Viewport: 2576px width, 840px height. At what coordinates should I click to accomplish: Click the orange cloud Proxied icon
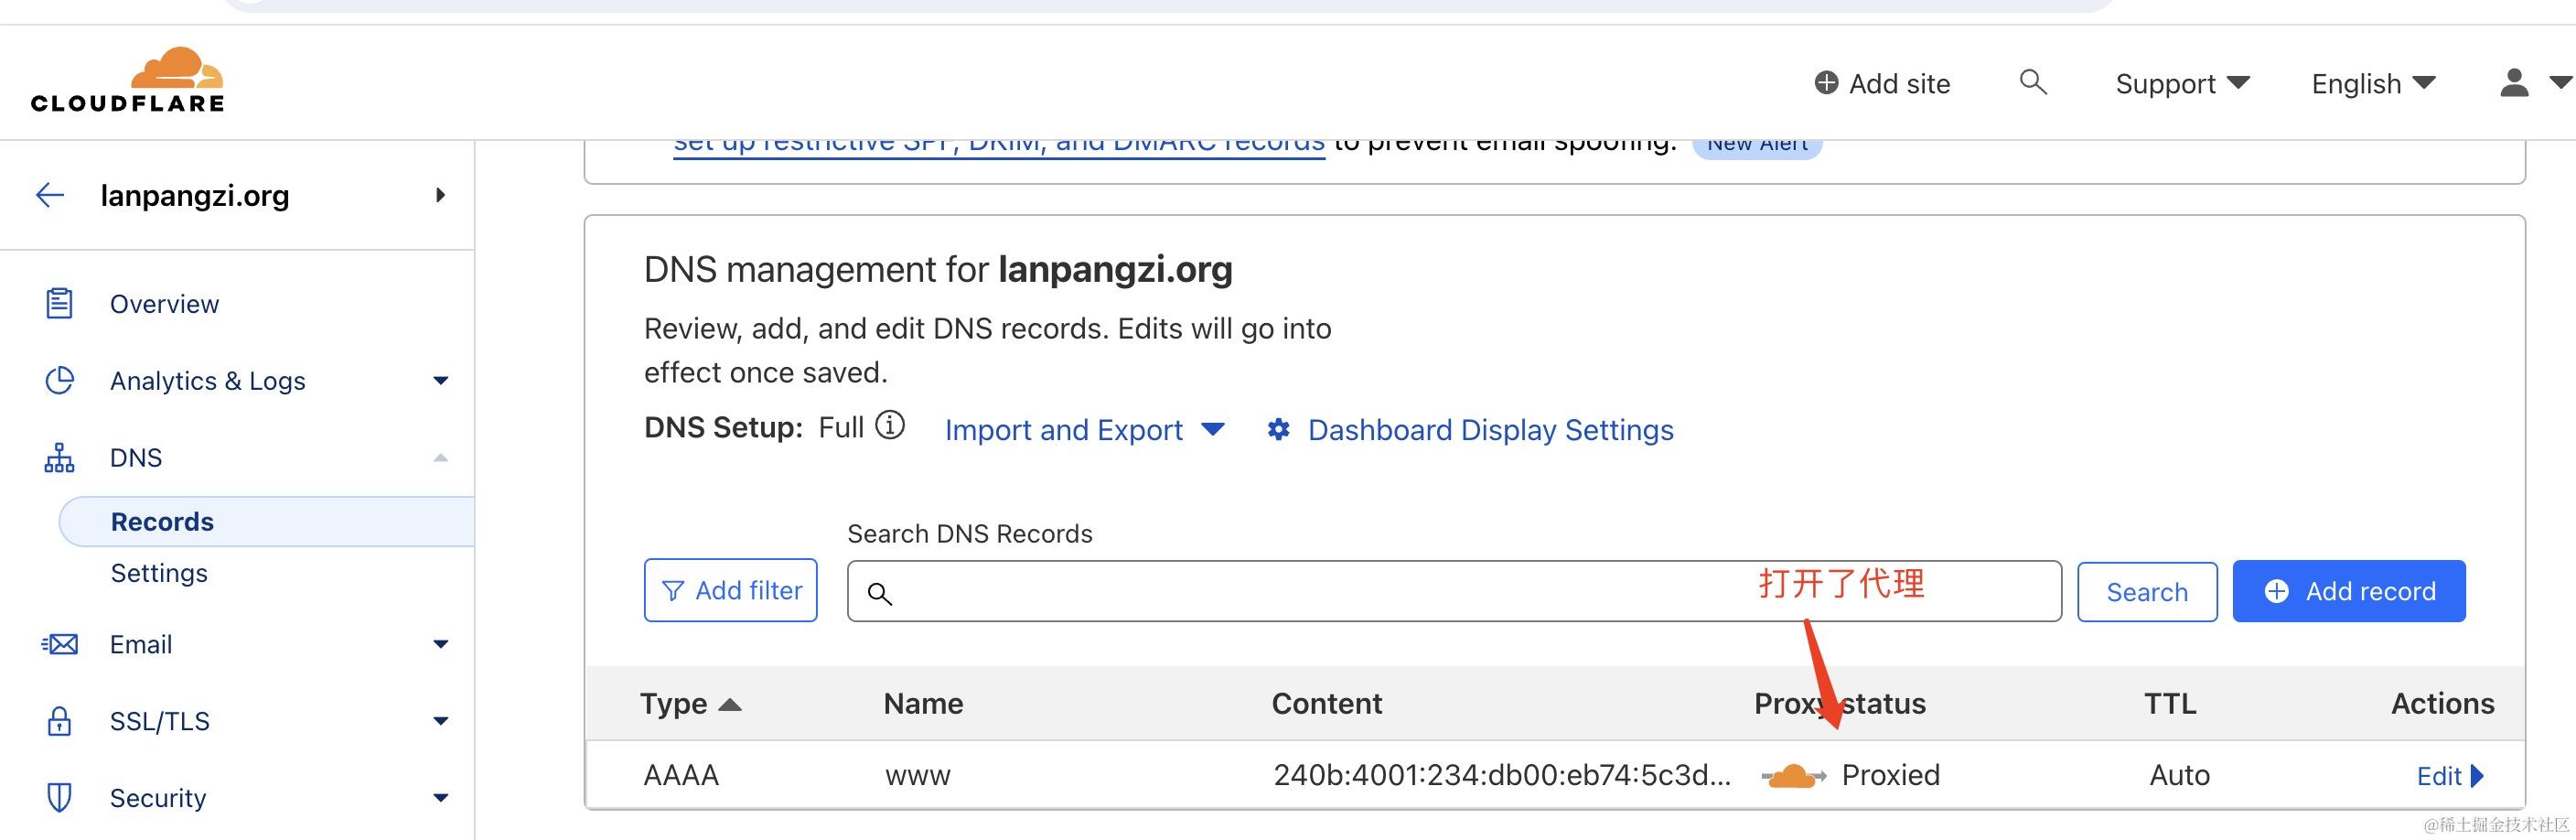(x=1793, y=776)
